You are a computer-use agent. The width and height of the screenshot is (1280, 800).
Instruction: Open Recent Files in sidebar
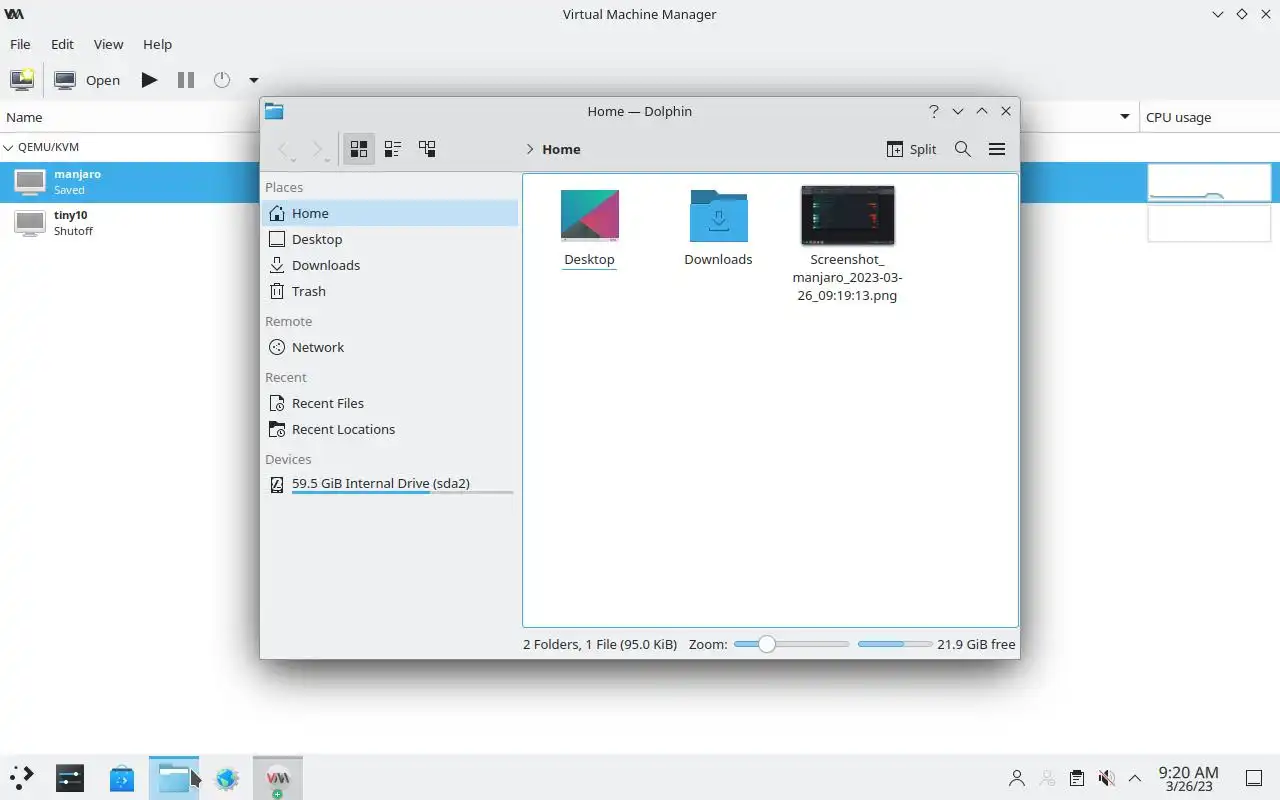click(390, 403)
